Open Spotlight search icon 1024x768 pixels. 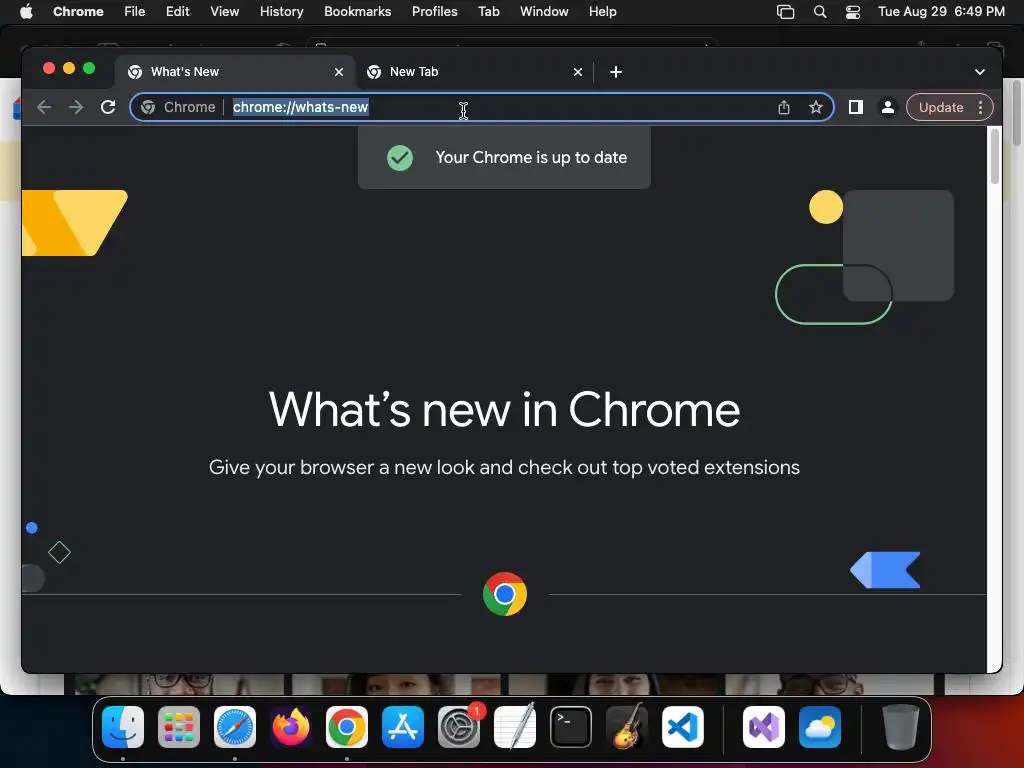pyautogui.click(x=820, y=12)
